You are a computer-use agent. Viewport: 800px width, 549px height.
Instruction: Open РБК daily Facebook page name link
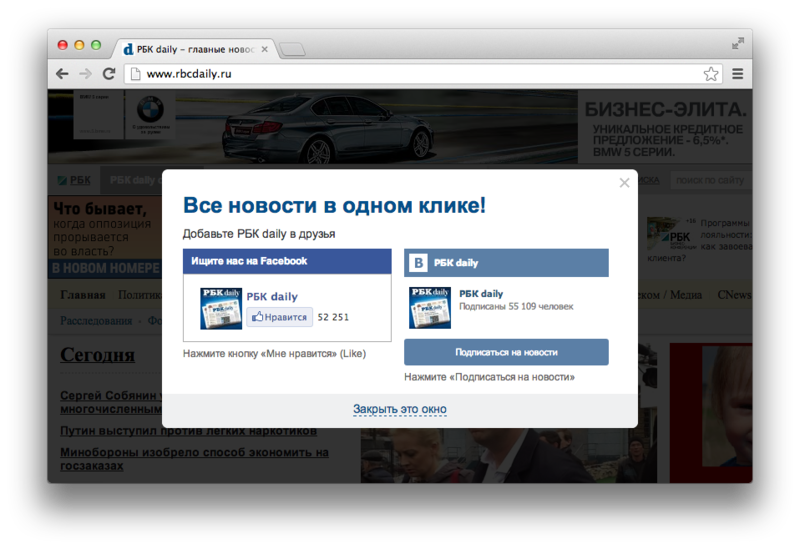click(272, 296)
